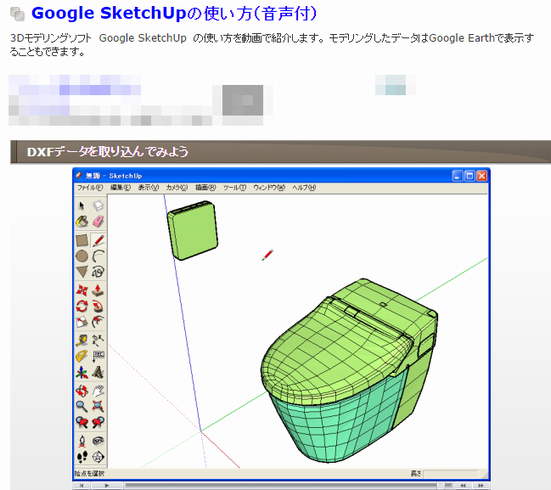Click the 長さ length input field

coord(451,474)
